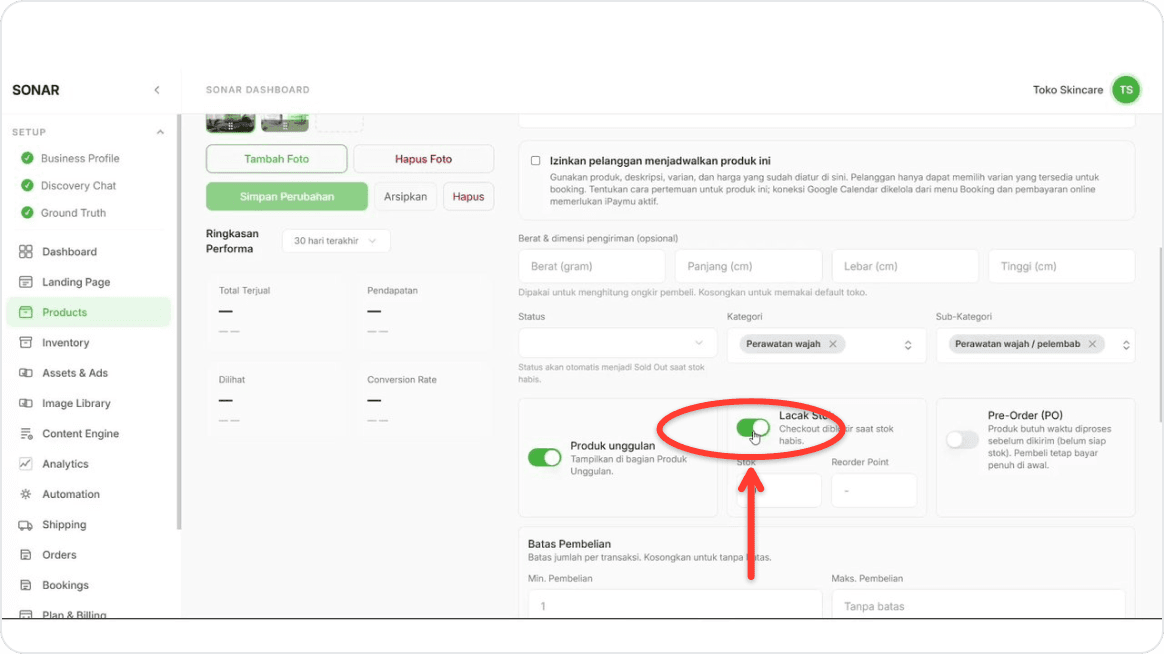The width and height of the screenshot is (1164, 654).
Task: Open the 30 hari terakhir period dropdown
Action: click(x=336, y=241)
